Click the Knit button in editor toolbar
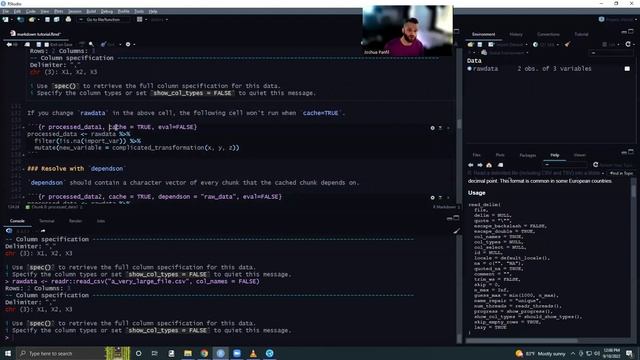 tap(107, 44)
